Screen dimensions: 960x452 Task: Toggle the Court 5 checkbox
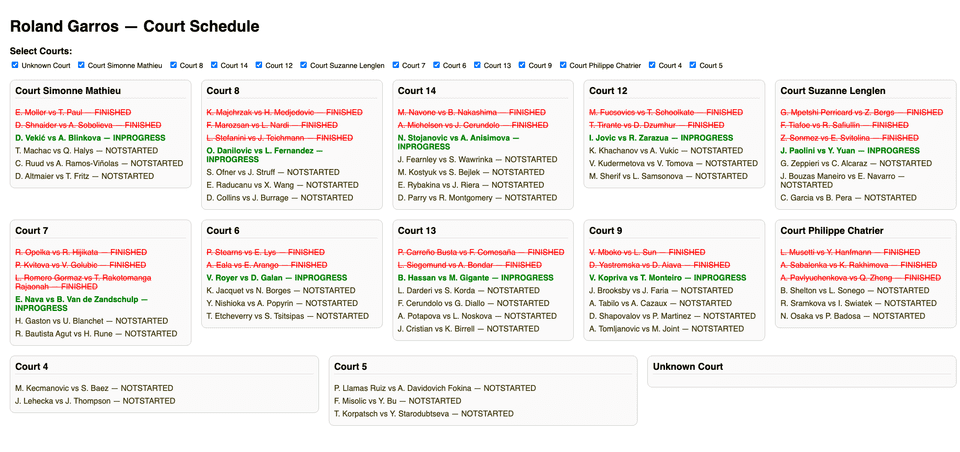click(692, 66)
